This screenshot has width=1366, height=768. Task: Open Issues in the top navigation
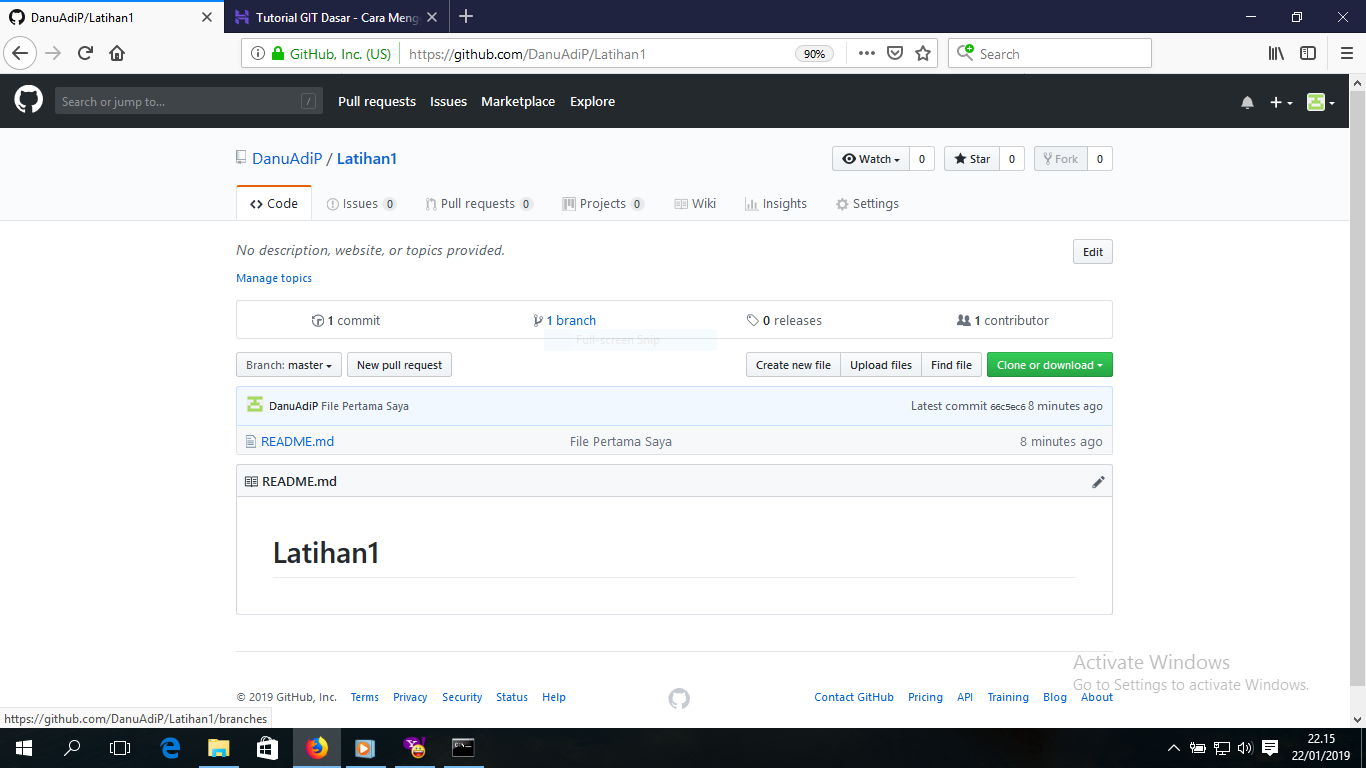448,101
